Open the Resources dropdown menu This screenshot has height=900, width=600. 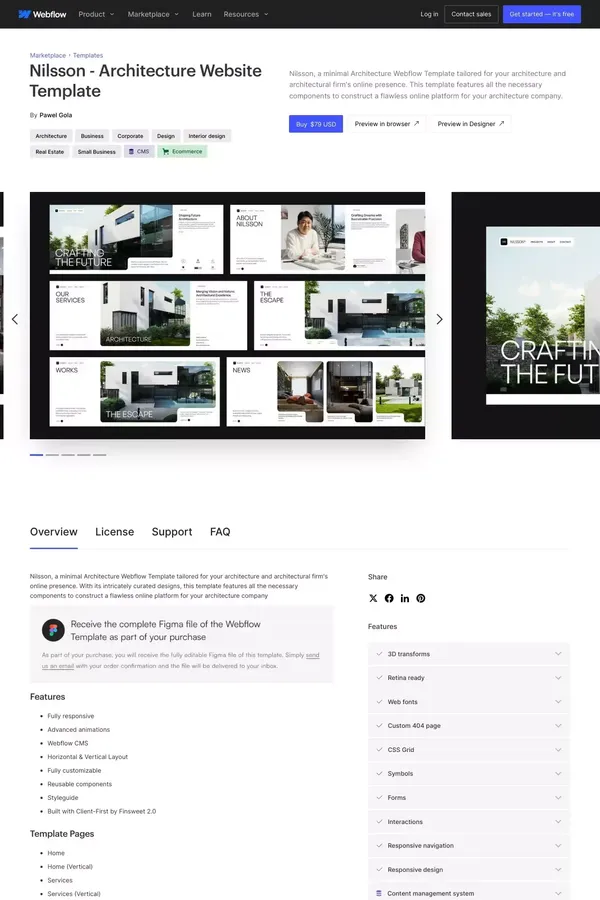246,14
